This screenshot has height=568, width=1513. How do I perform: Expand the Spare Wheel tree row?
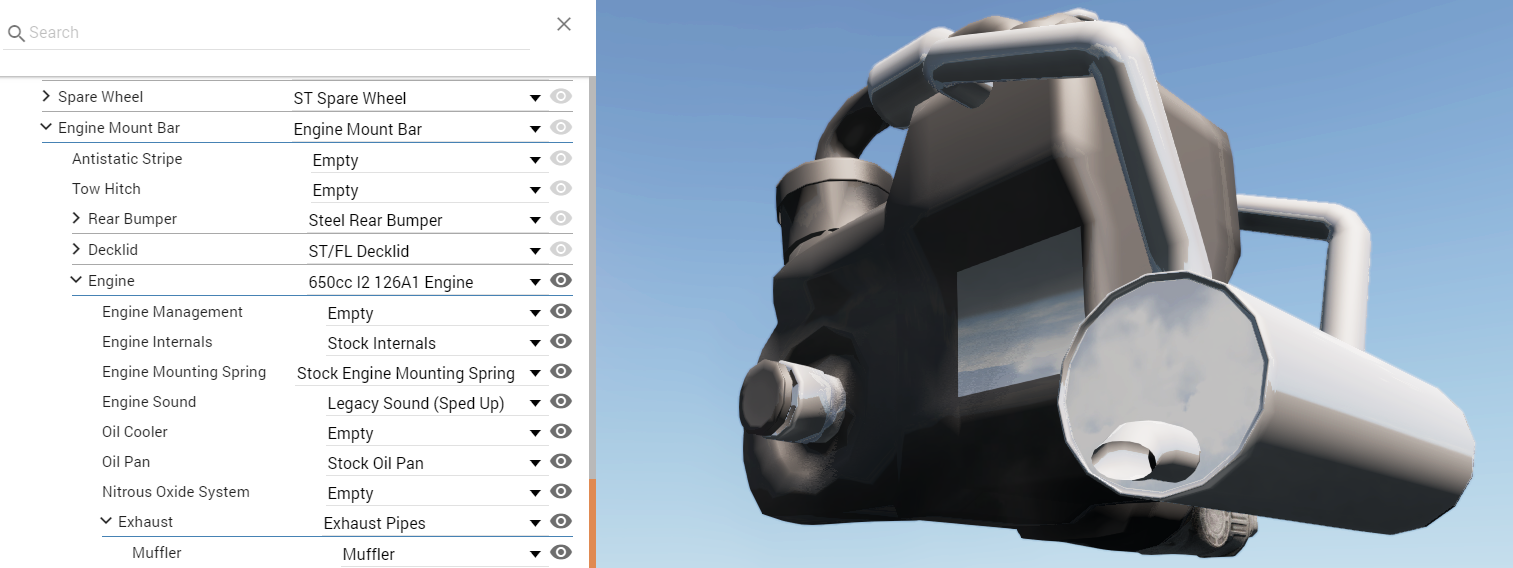pyautogui.click(x=46, y=97)
